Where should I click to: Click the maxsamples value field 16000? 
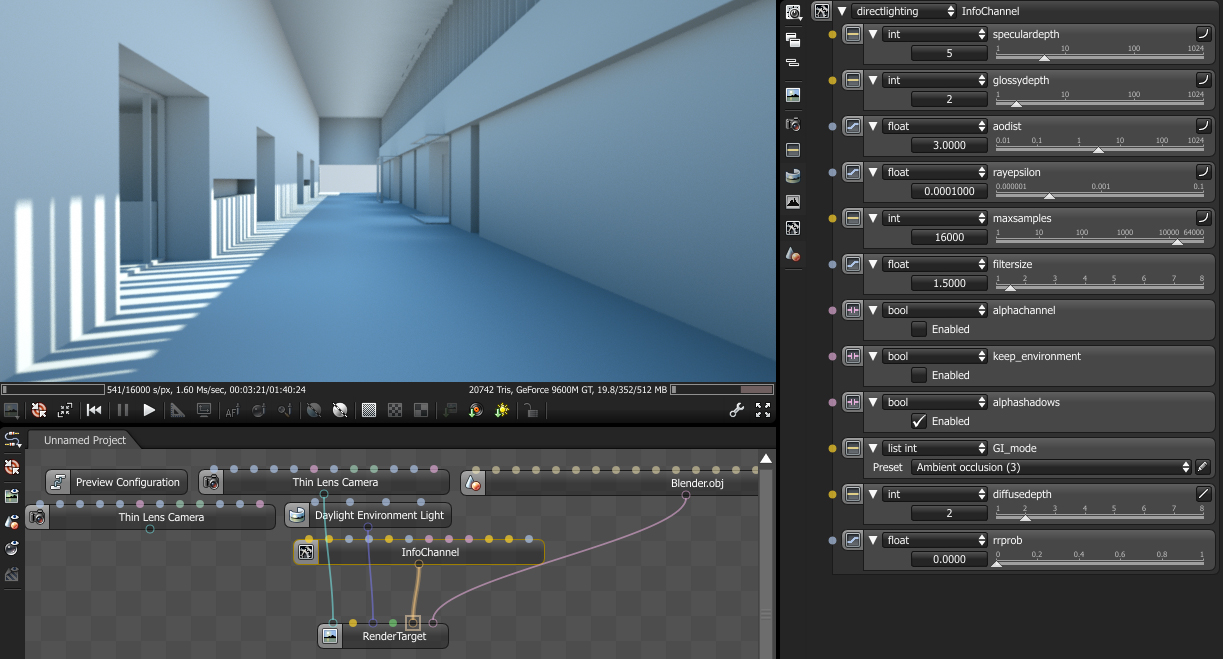949,237
